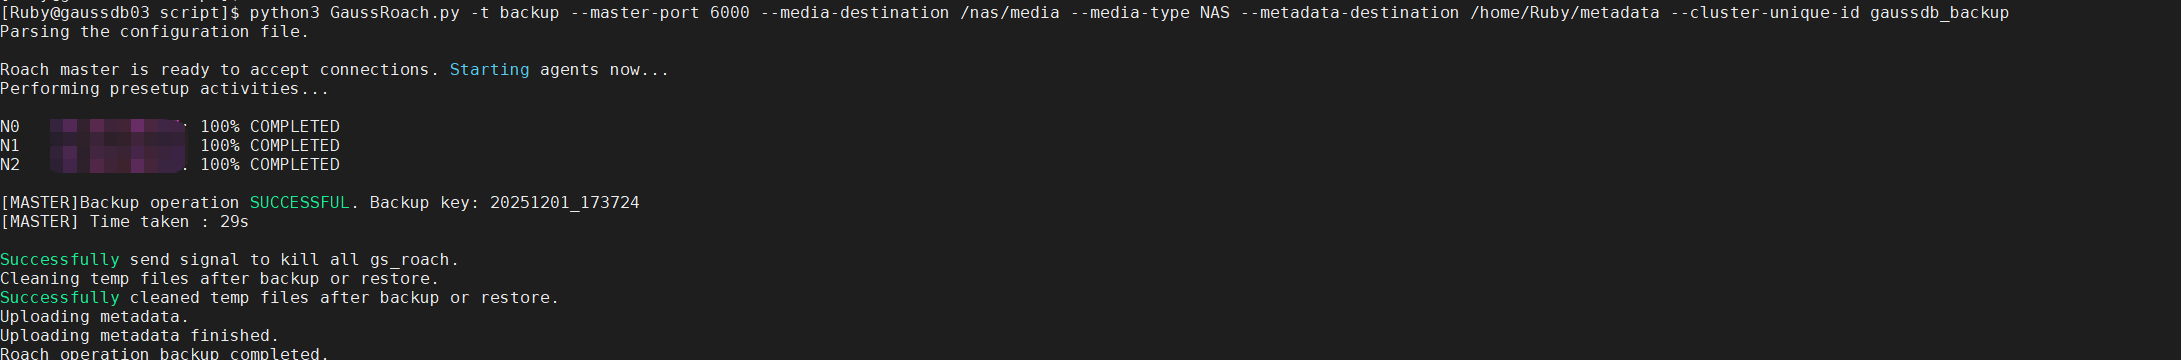Click the gaussdb_backup cluster id value

click(1939, 13)
